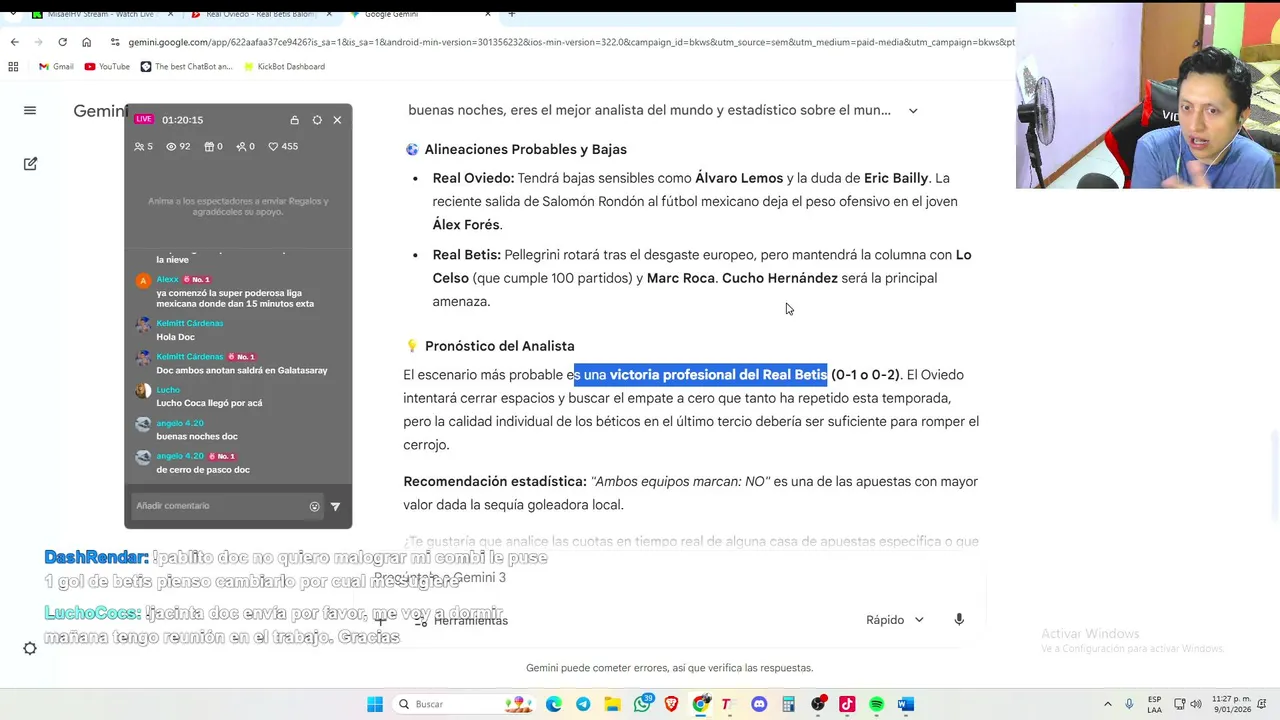Expand the collapsed prompt with the chevron
The height and width of the screenshot is (720, 1280).
[x=913, y=111]
